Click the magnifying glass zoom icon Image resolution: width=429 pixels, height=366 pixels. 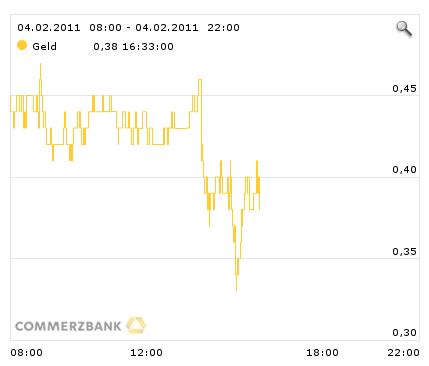[404, 29]
